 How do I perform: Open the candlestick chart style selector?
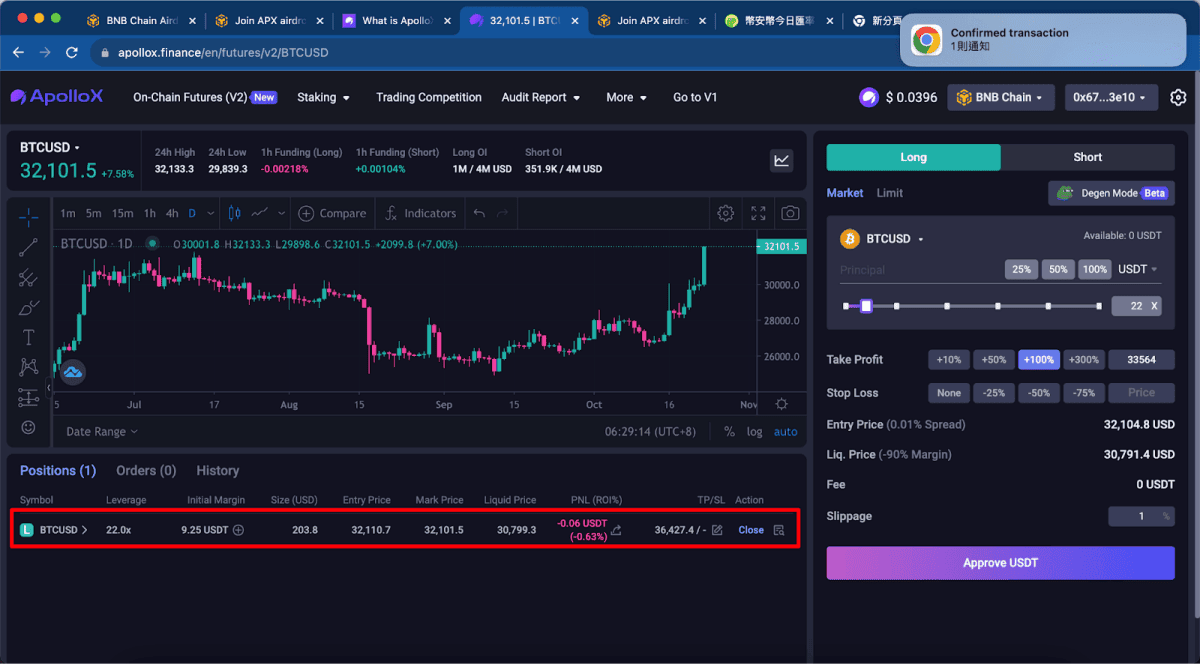[x=235, y=213]
